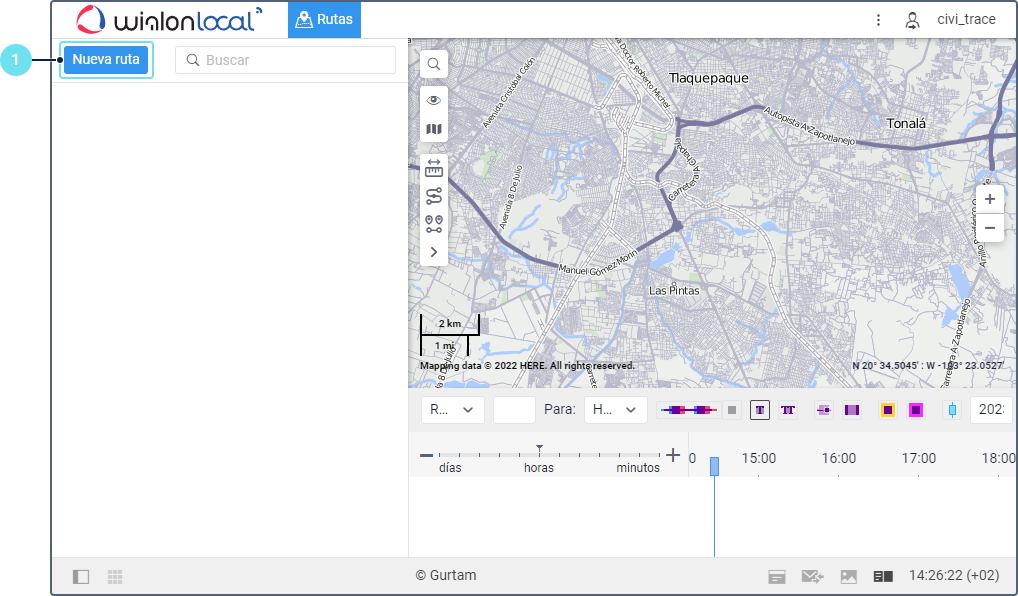Open the image icon in bottom bar
Image resolution: width=1018 pixels, height=596 pixels.
(x=849, y=577)
